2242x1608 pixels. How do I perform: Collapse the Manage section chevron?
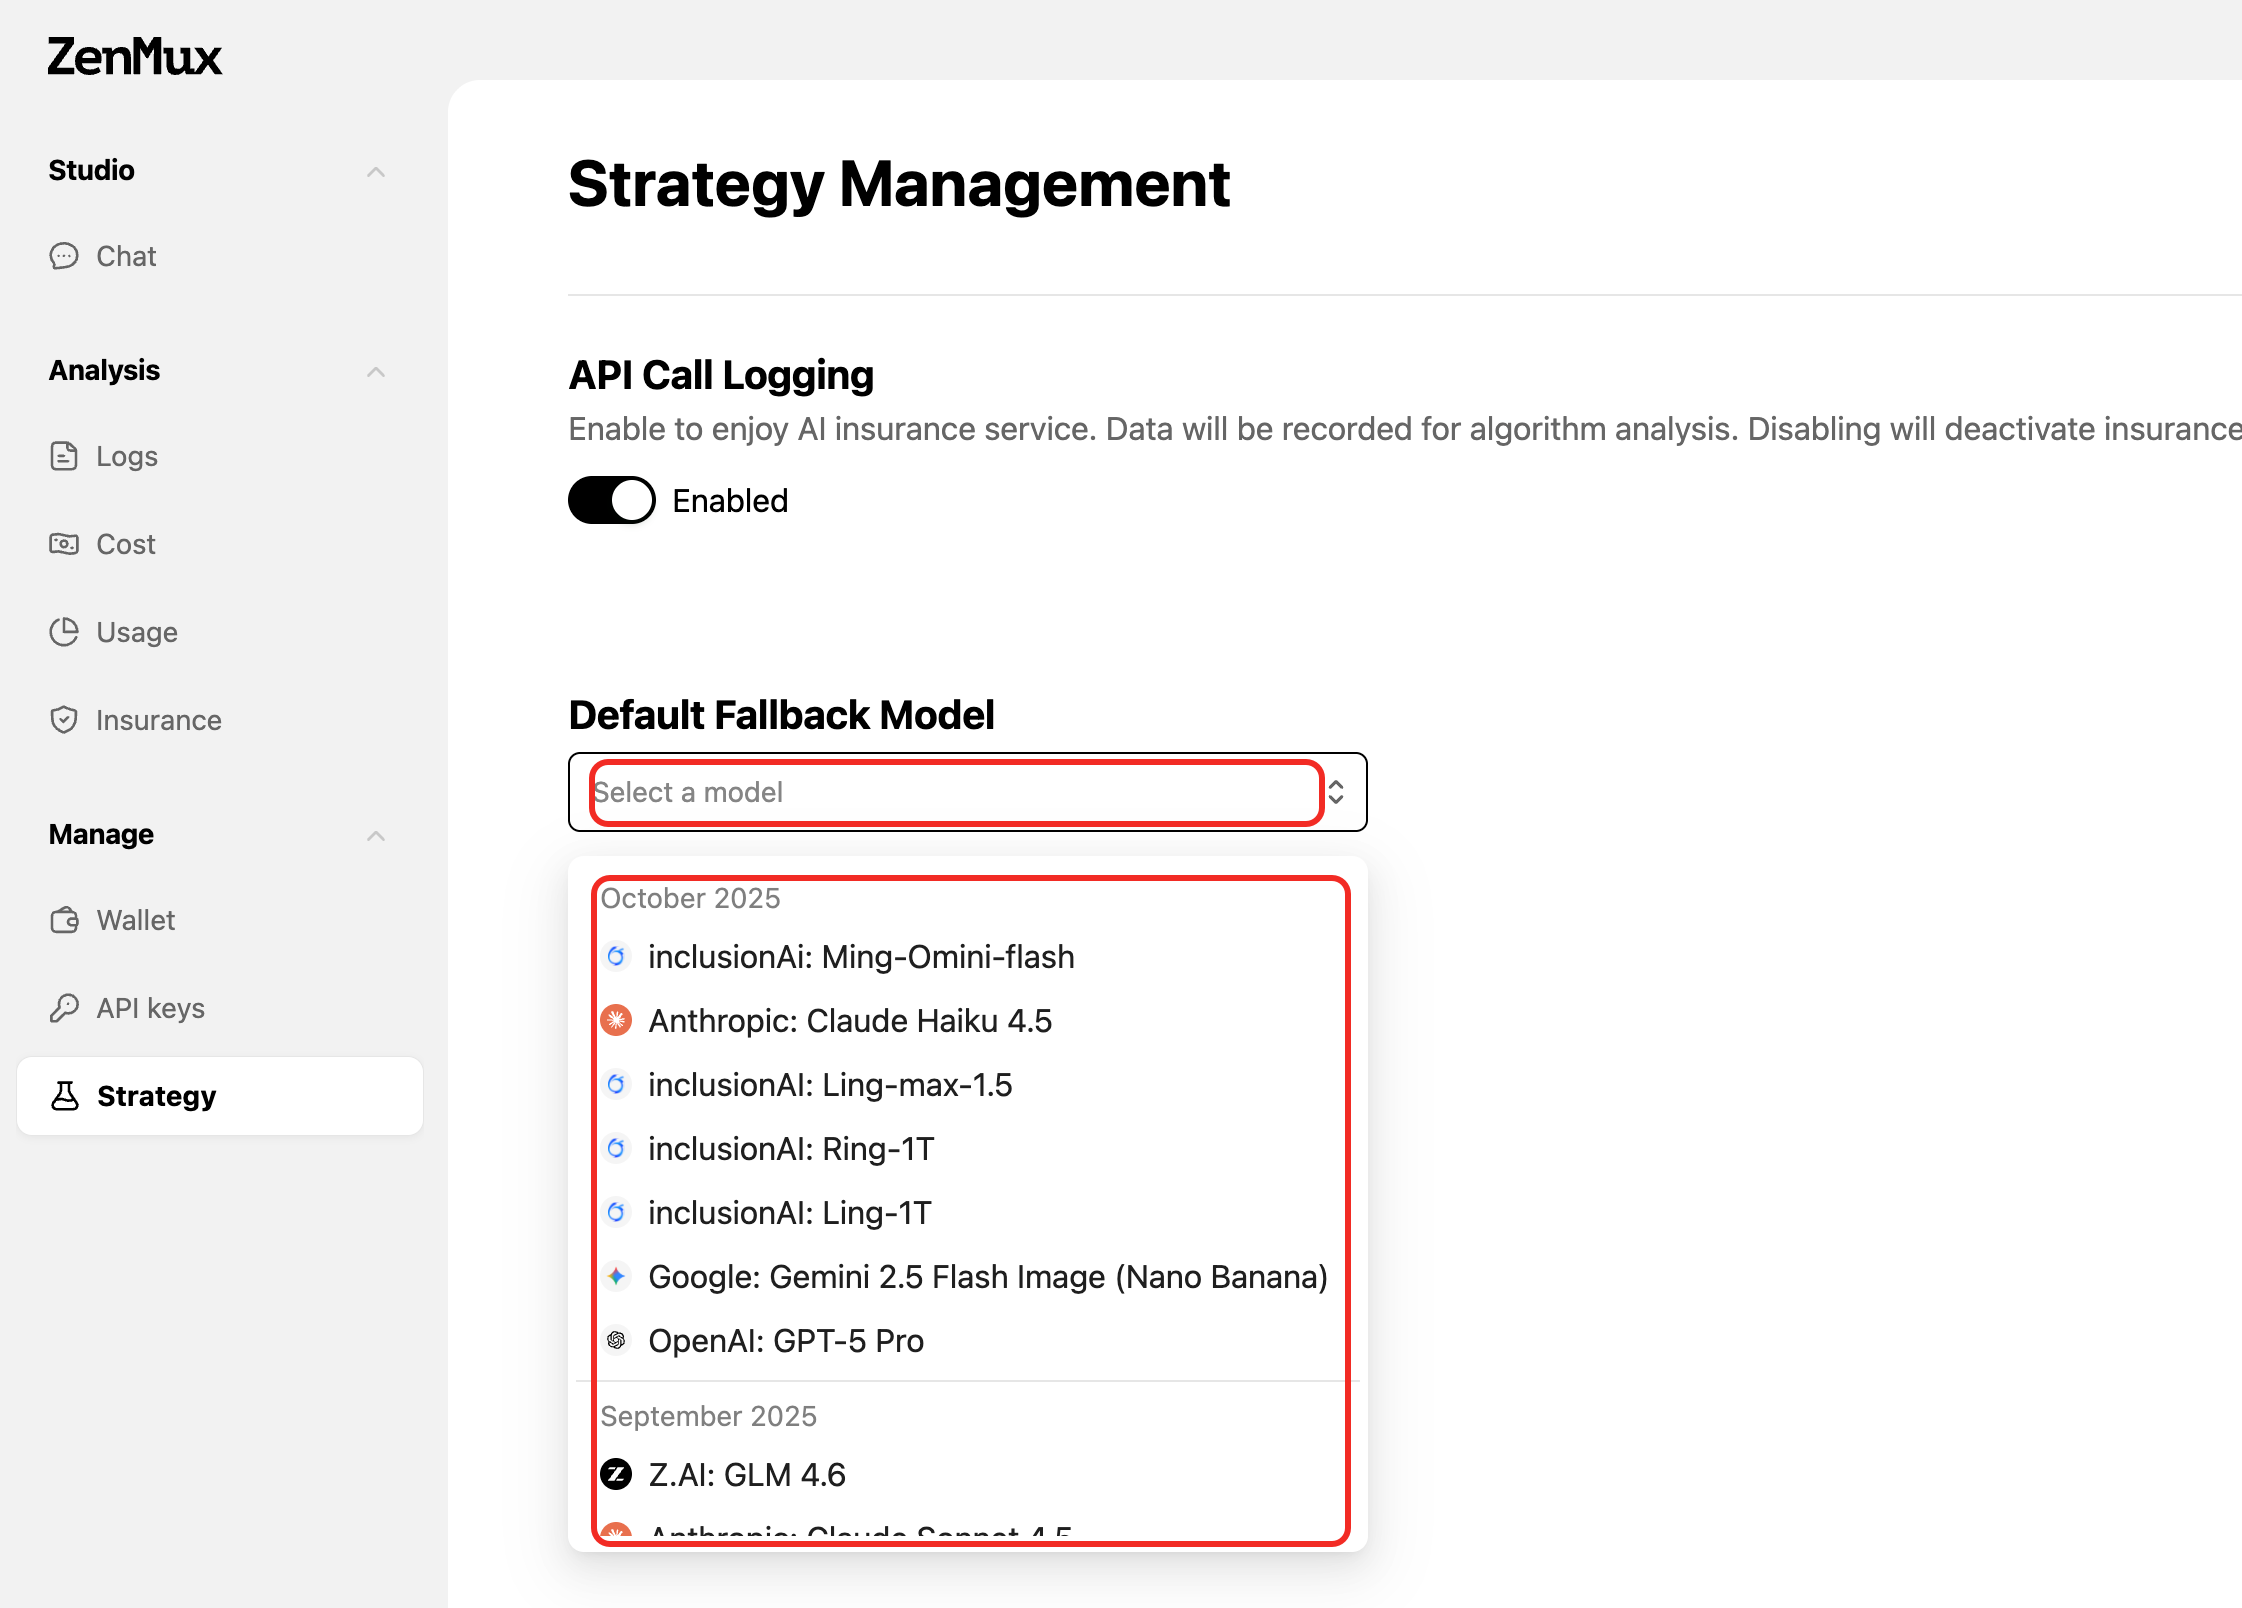[x=376, y=835]
